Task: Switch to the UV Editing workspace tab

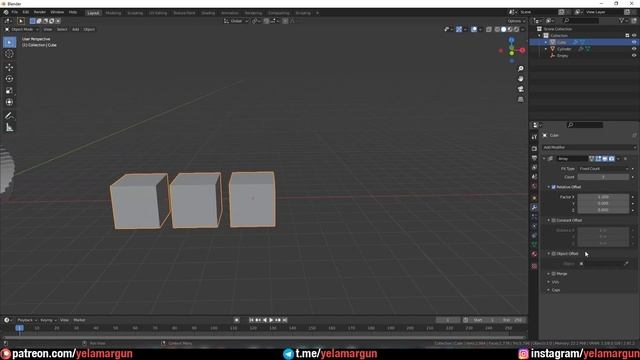Action: tap(158, 13)
